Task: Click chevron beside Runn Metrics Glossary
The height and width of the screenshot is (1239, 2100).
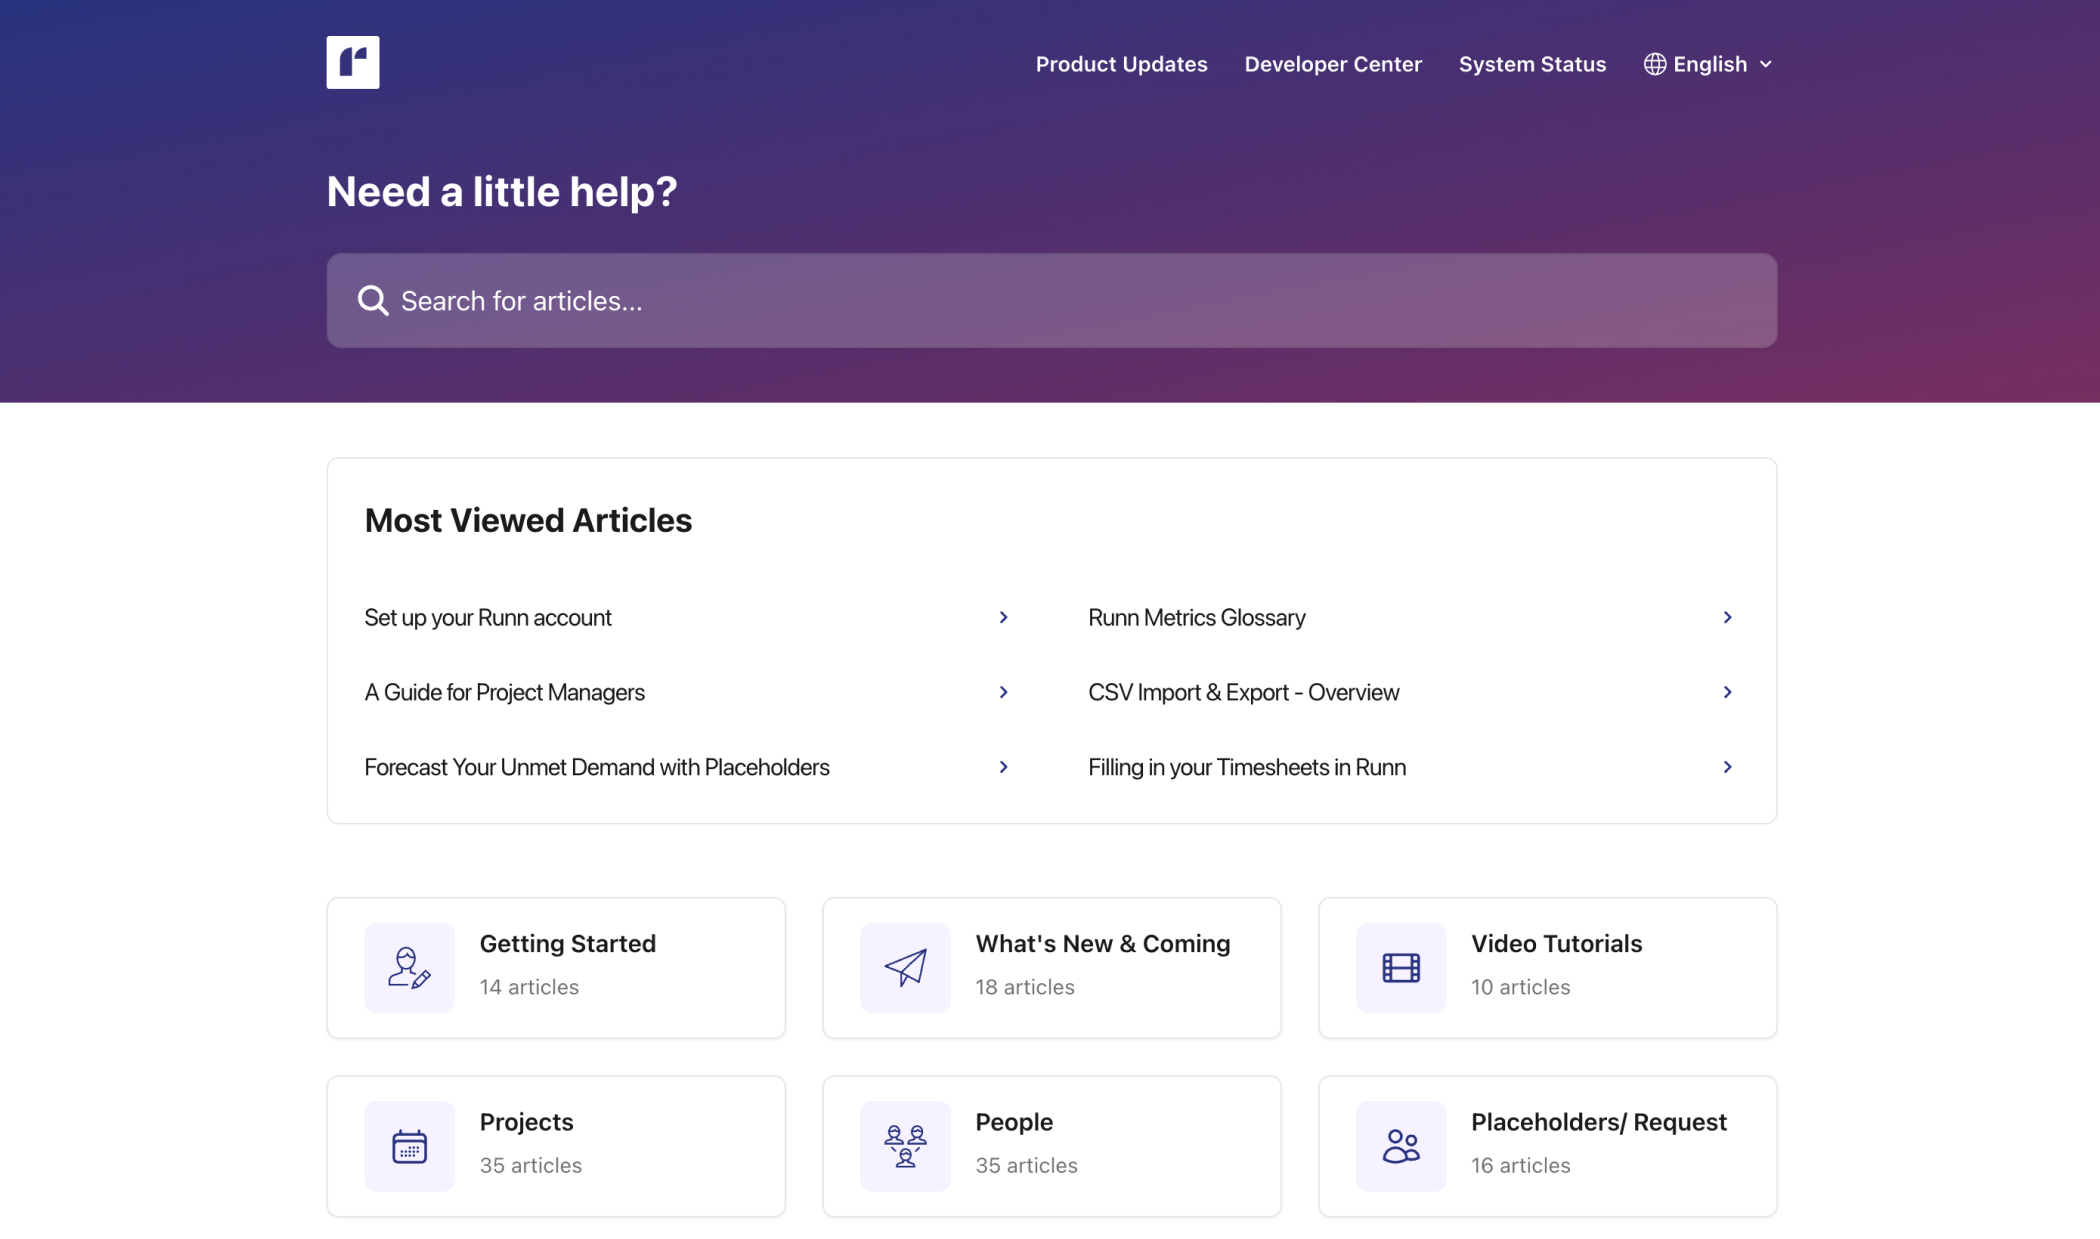Action: click(x=1727, y=618)
